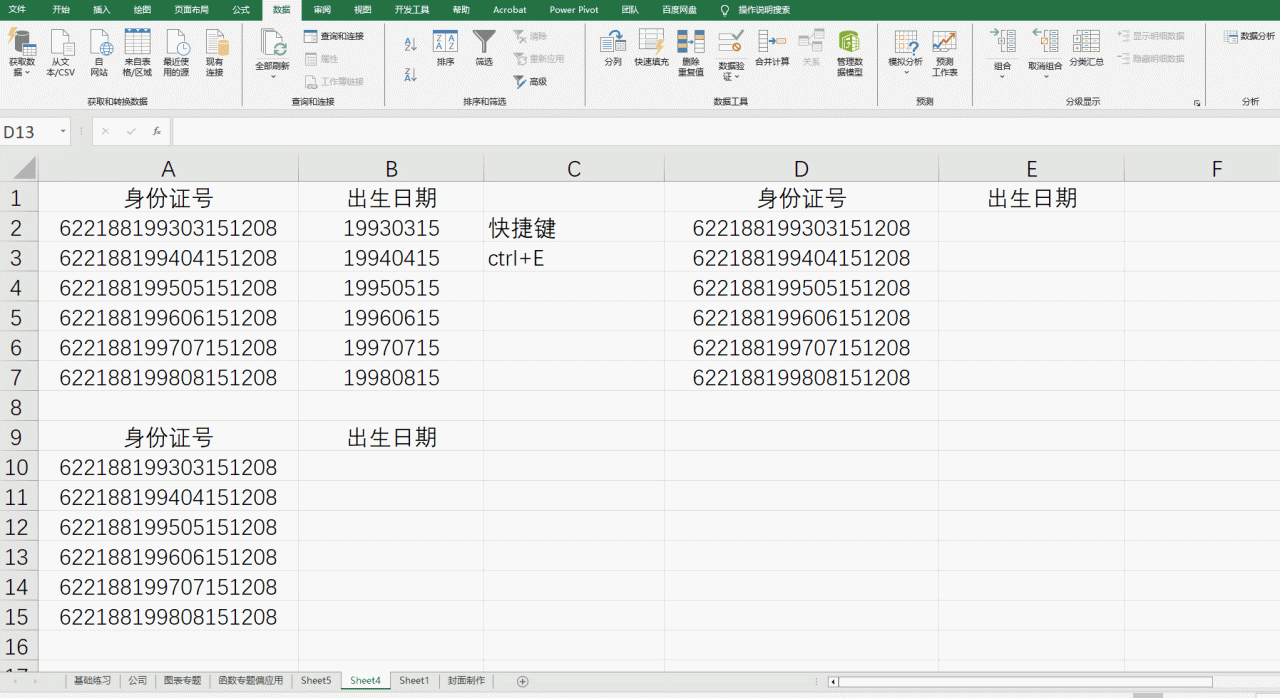
Task: Click the formula bar input
Action: (x=725, y=132)
